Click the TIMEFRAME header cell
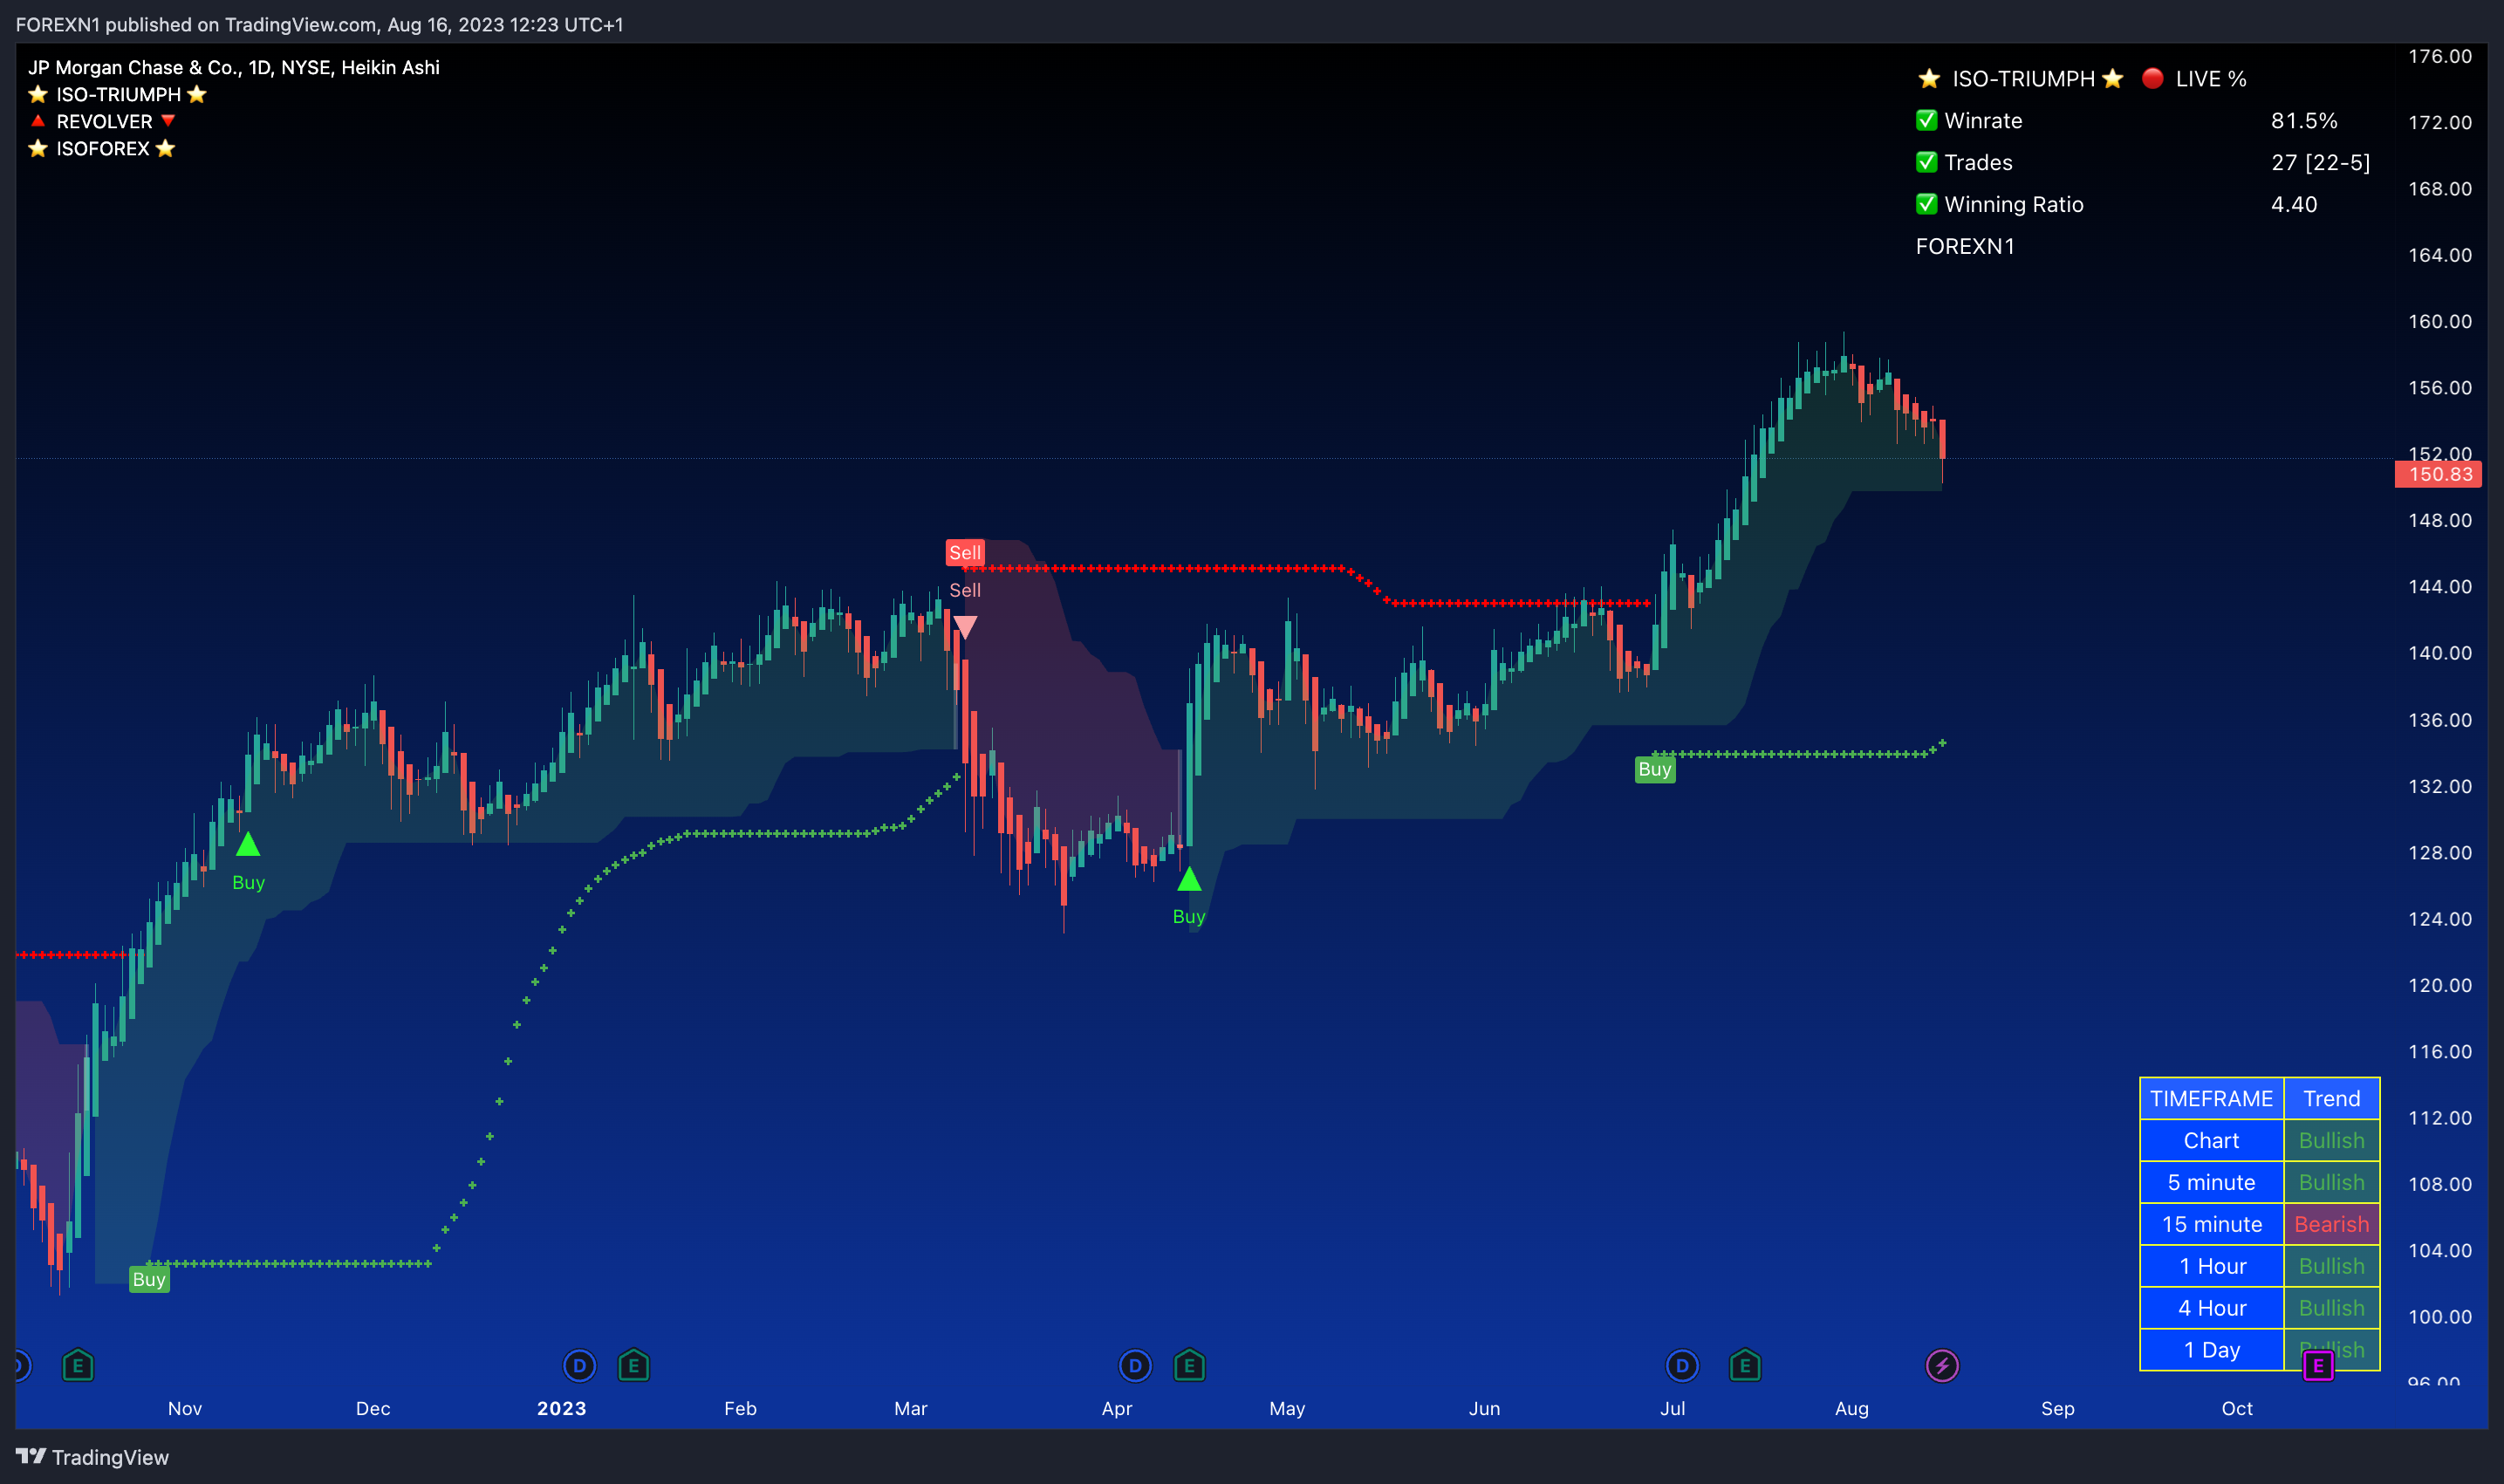 (2211, 1098)
